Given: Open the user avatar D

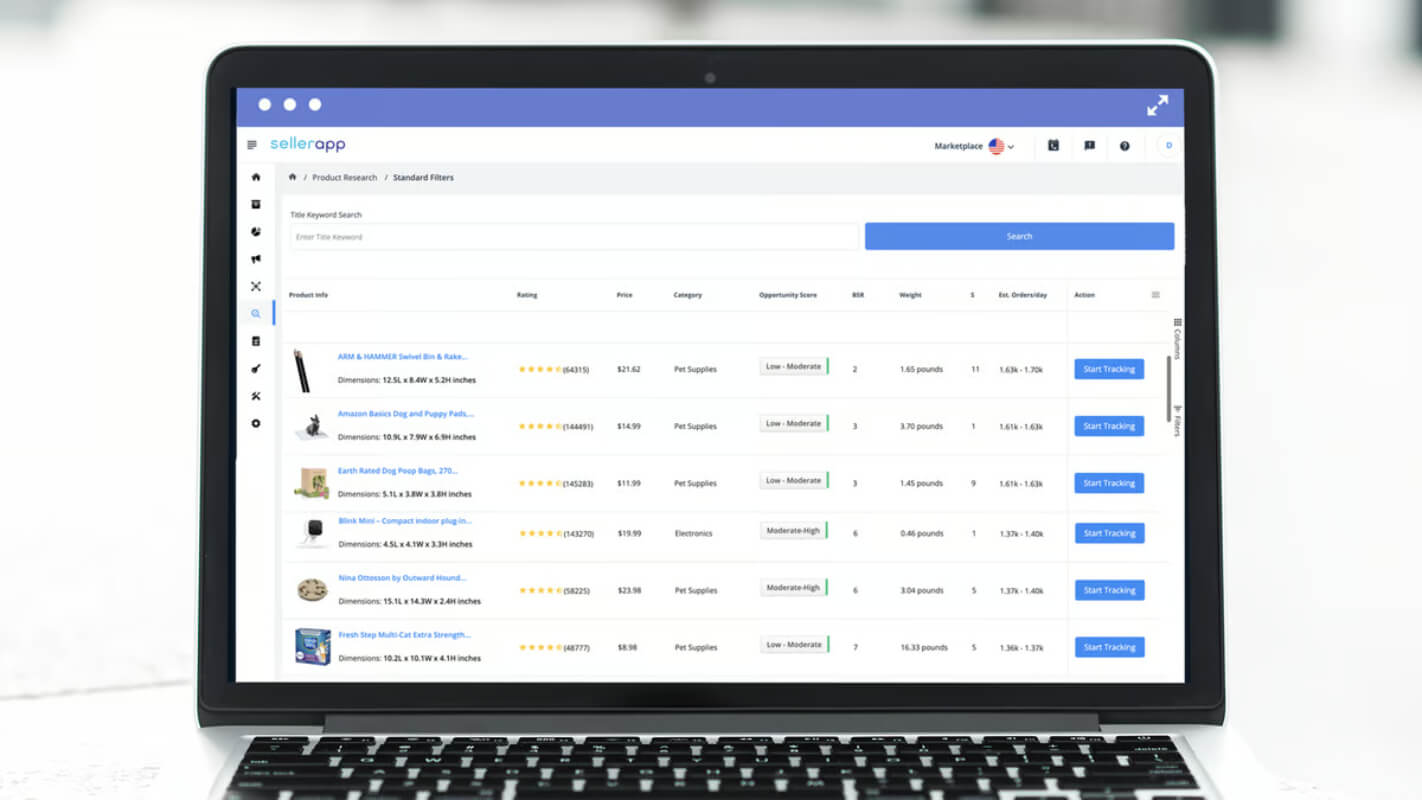Looking at the screenshot, I should 1168,146.
